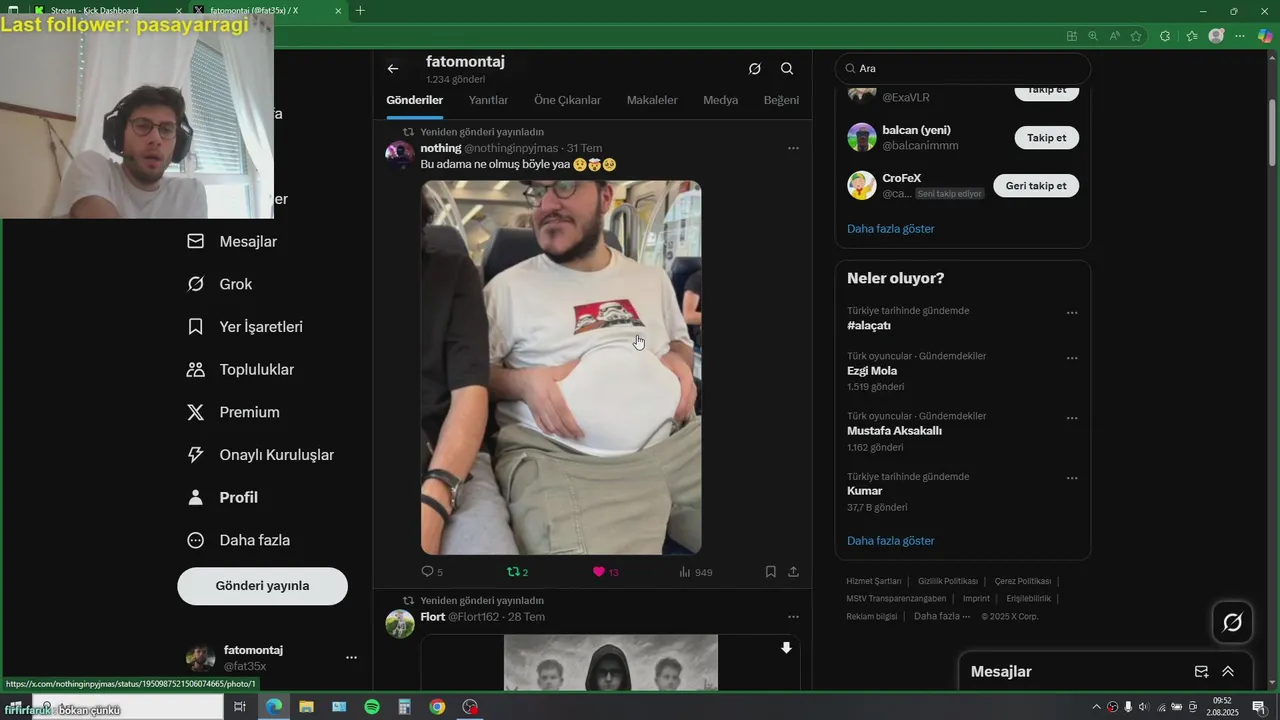This screenshot has width=1280, height=720.
Task: Show more trends under Neler oluyor
Action: [890, 541]
